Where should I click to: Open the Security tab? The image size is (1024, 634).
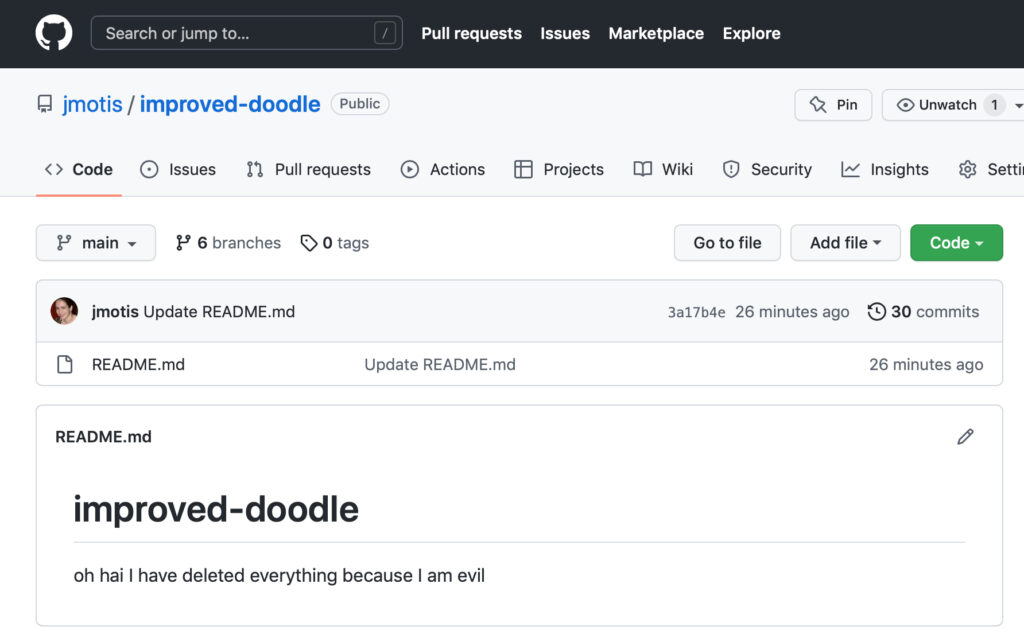(767, 170)
